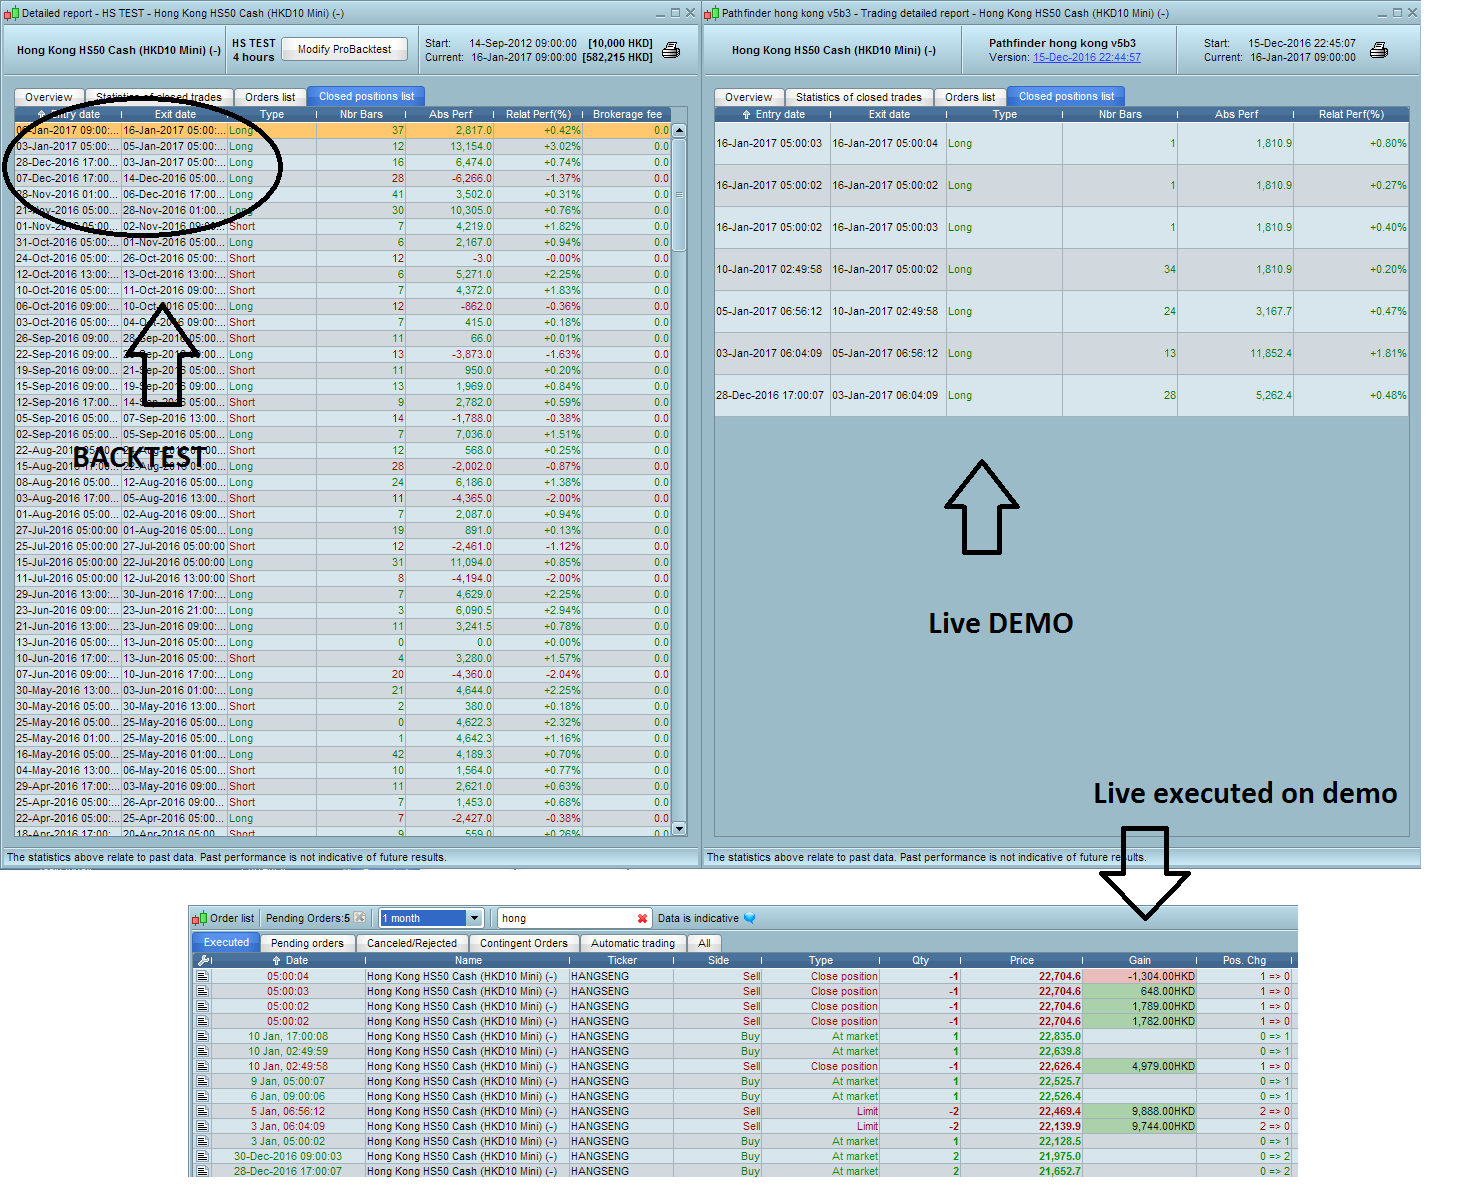
Task: Select Closed positions list tab in HS TEST report
Action: tap(366, 96)
